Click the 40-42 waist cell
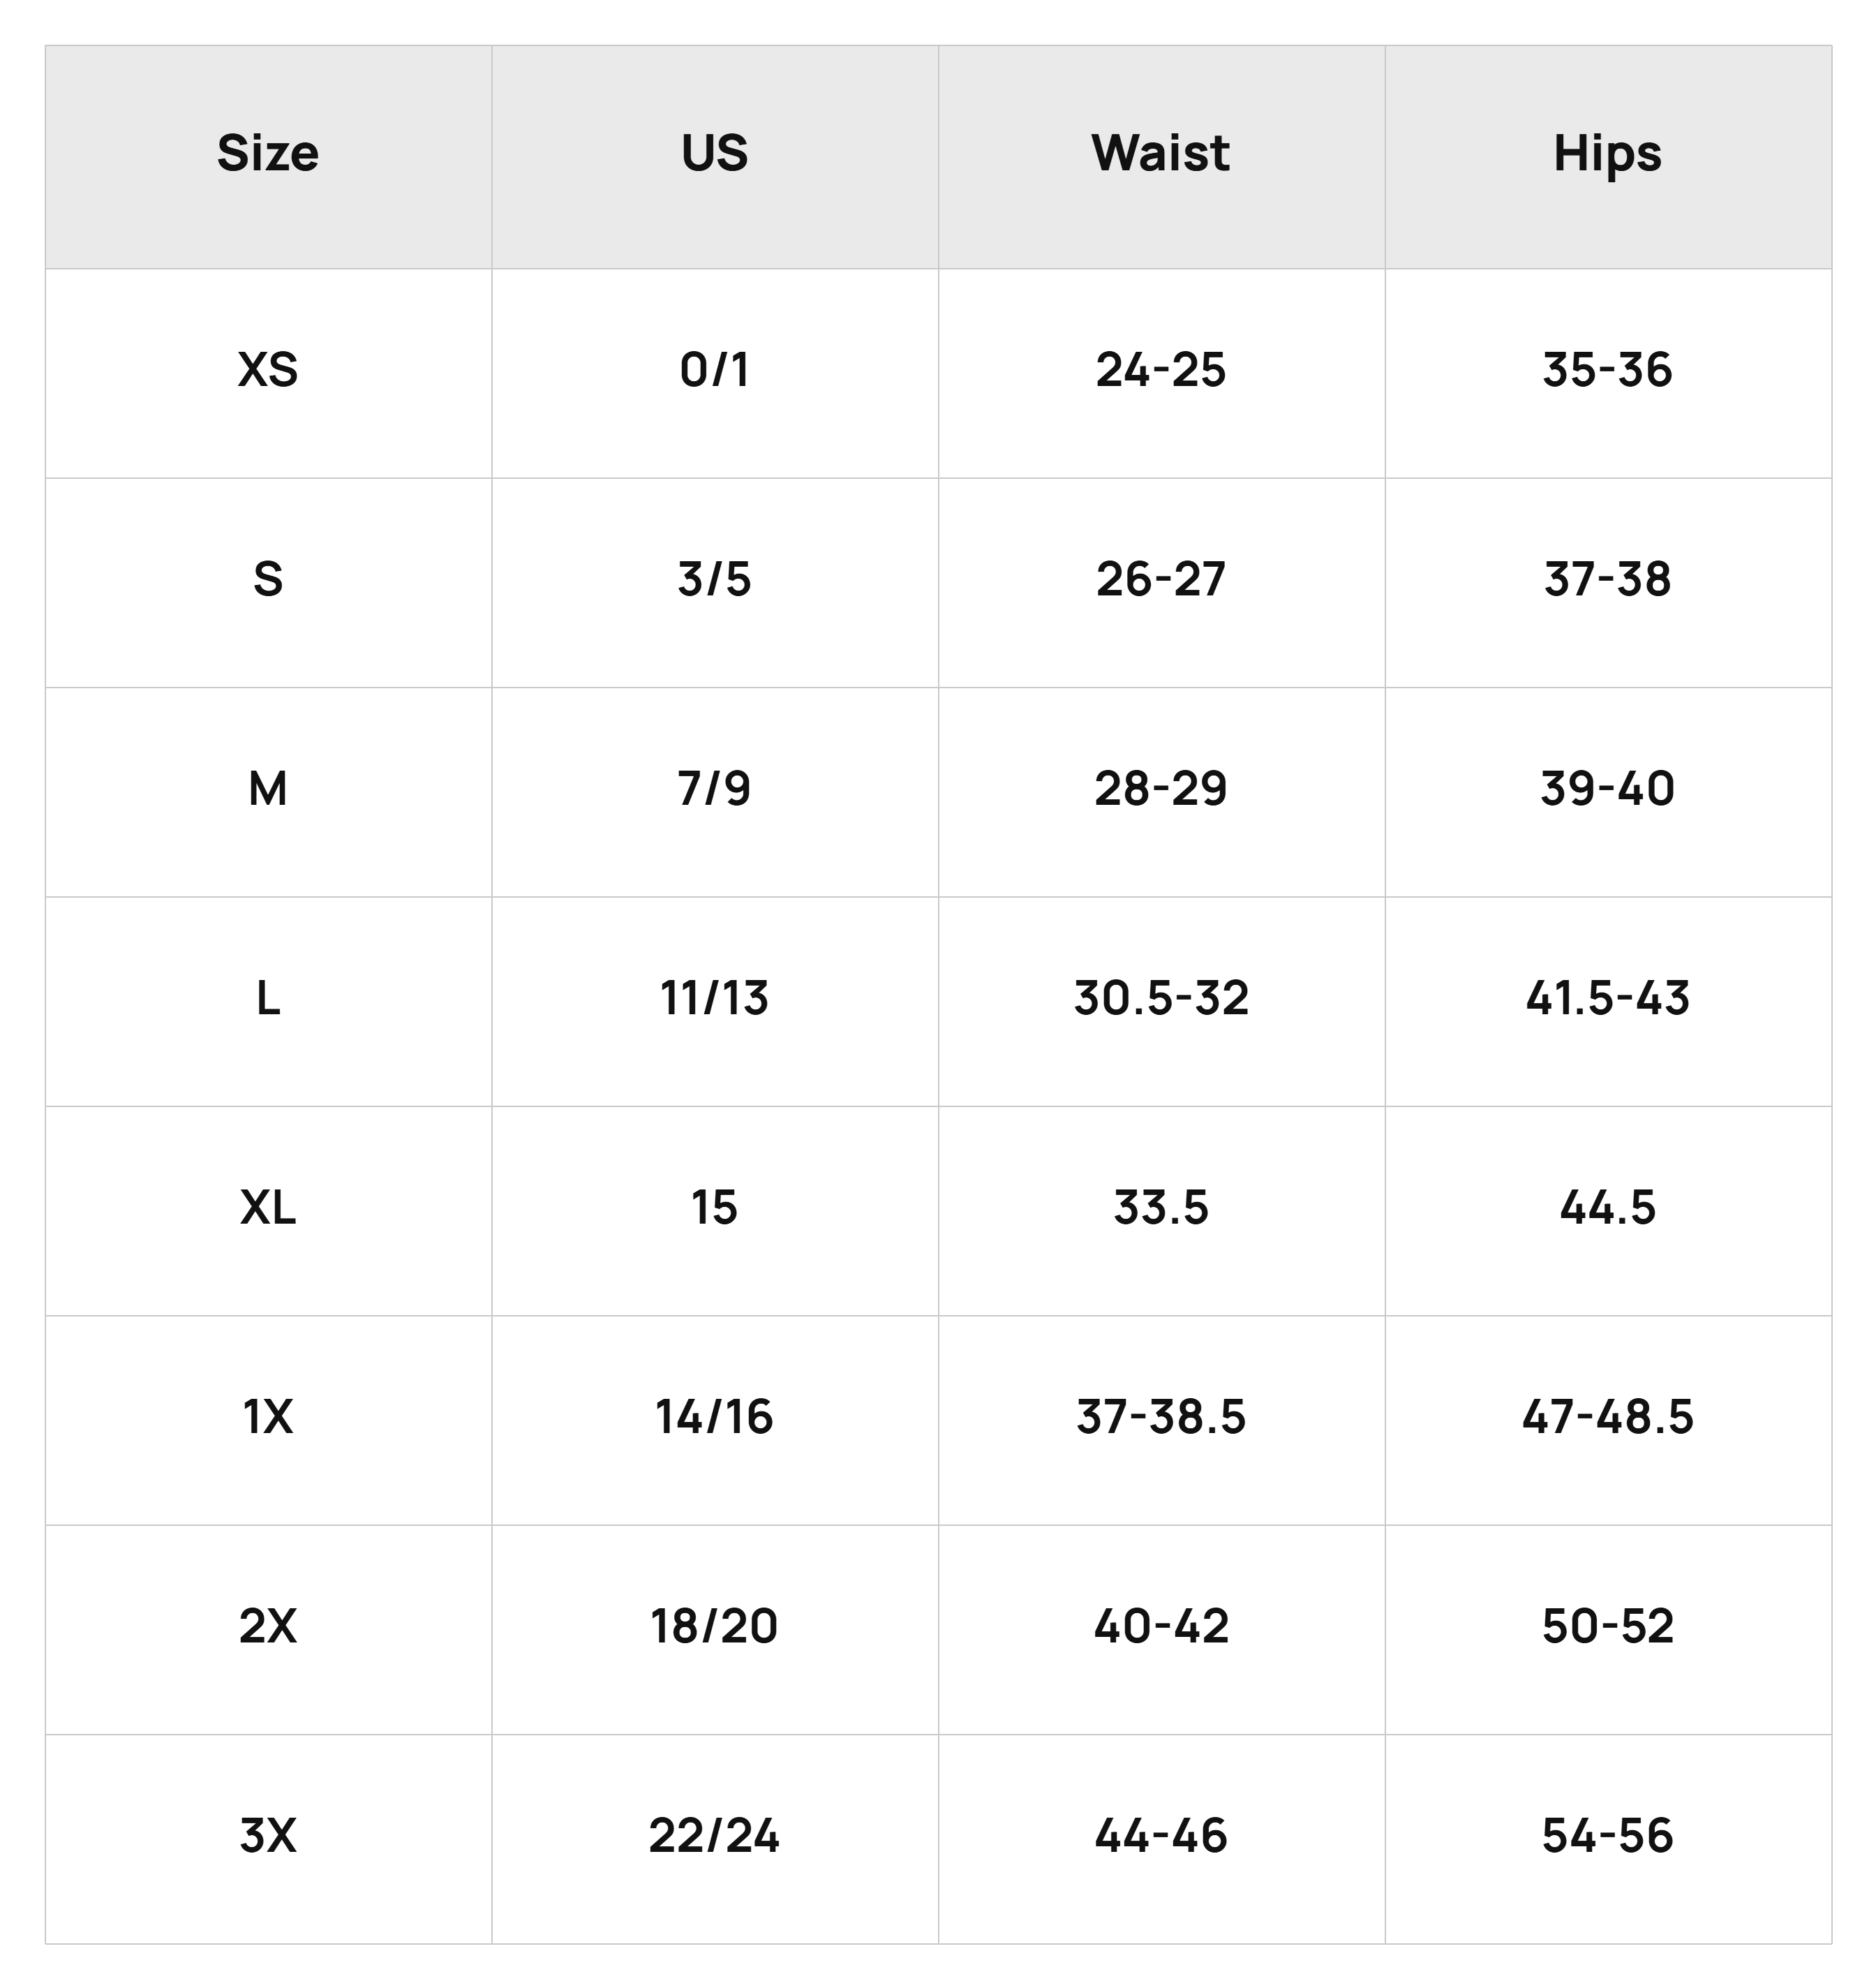This screenshot has height=1988, width=1876. point(1161,1626)
